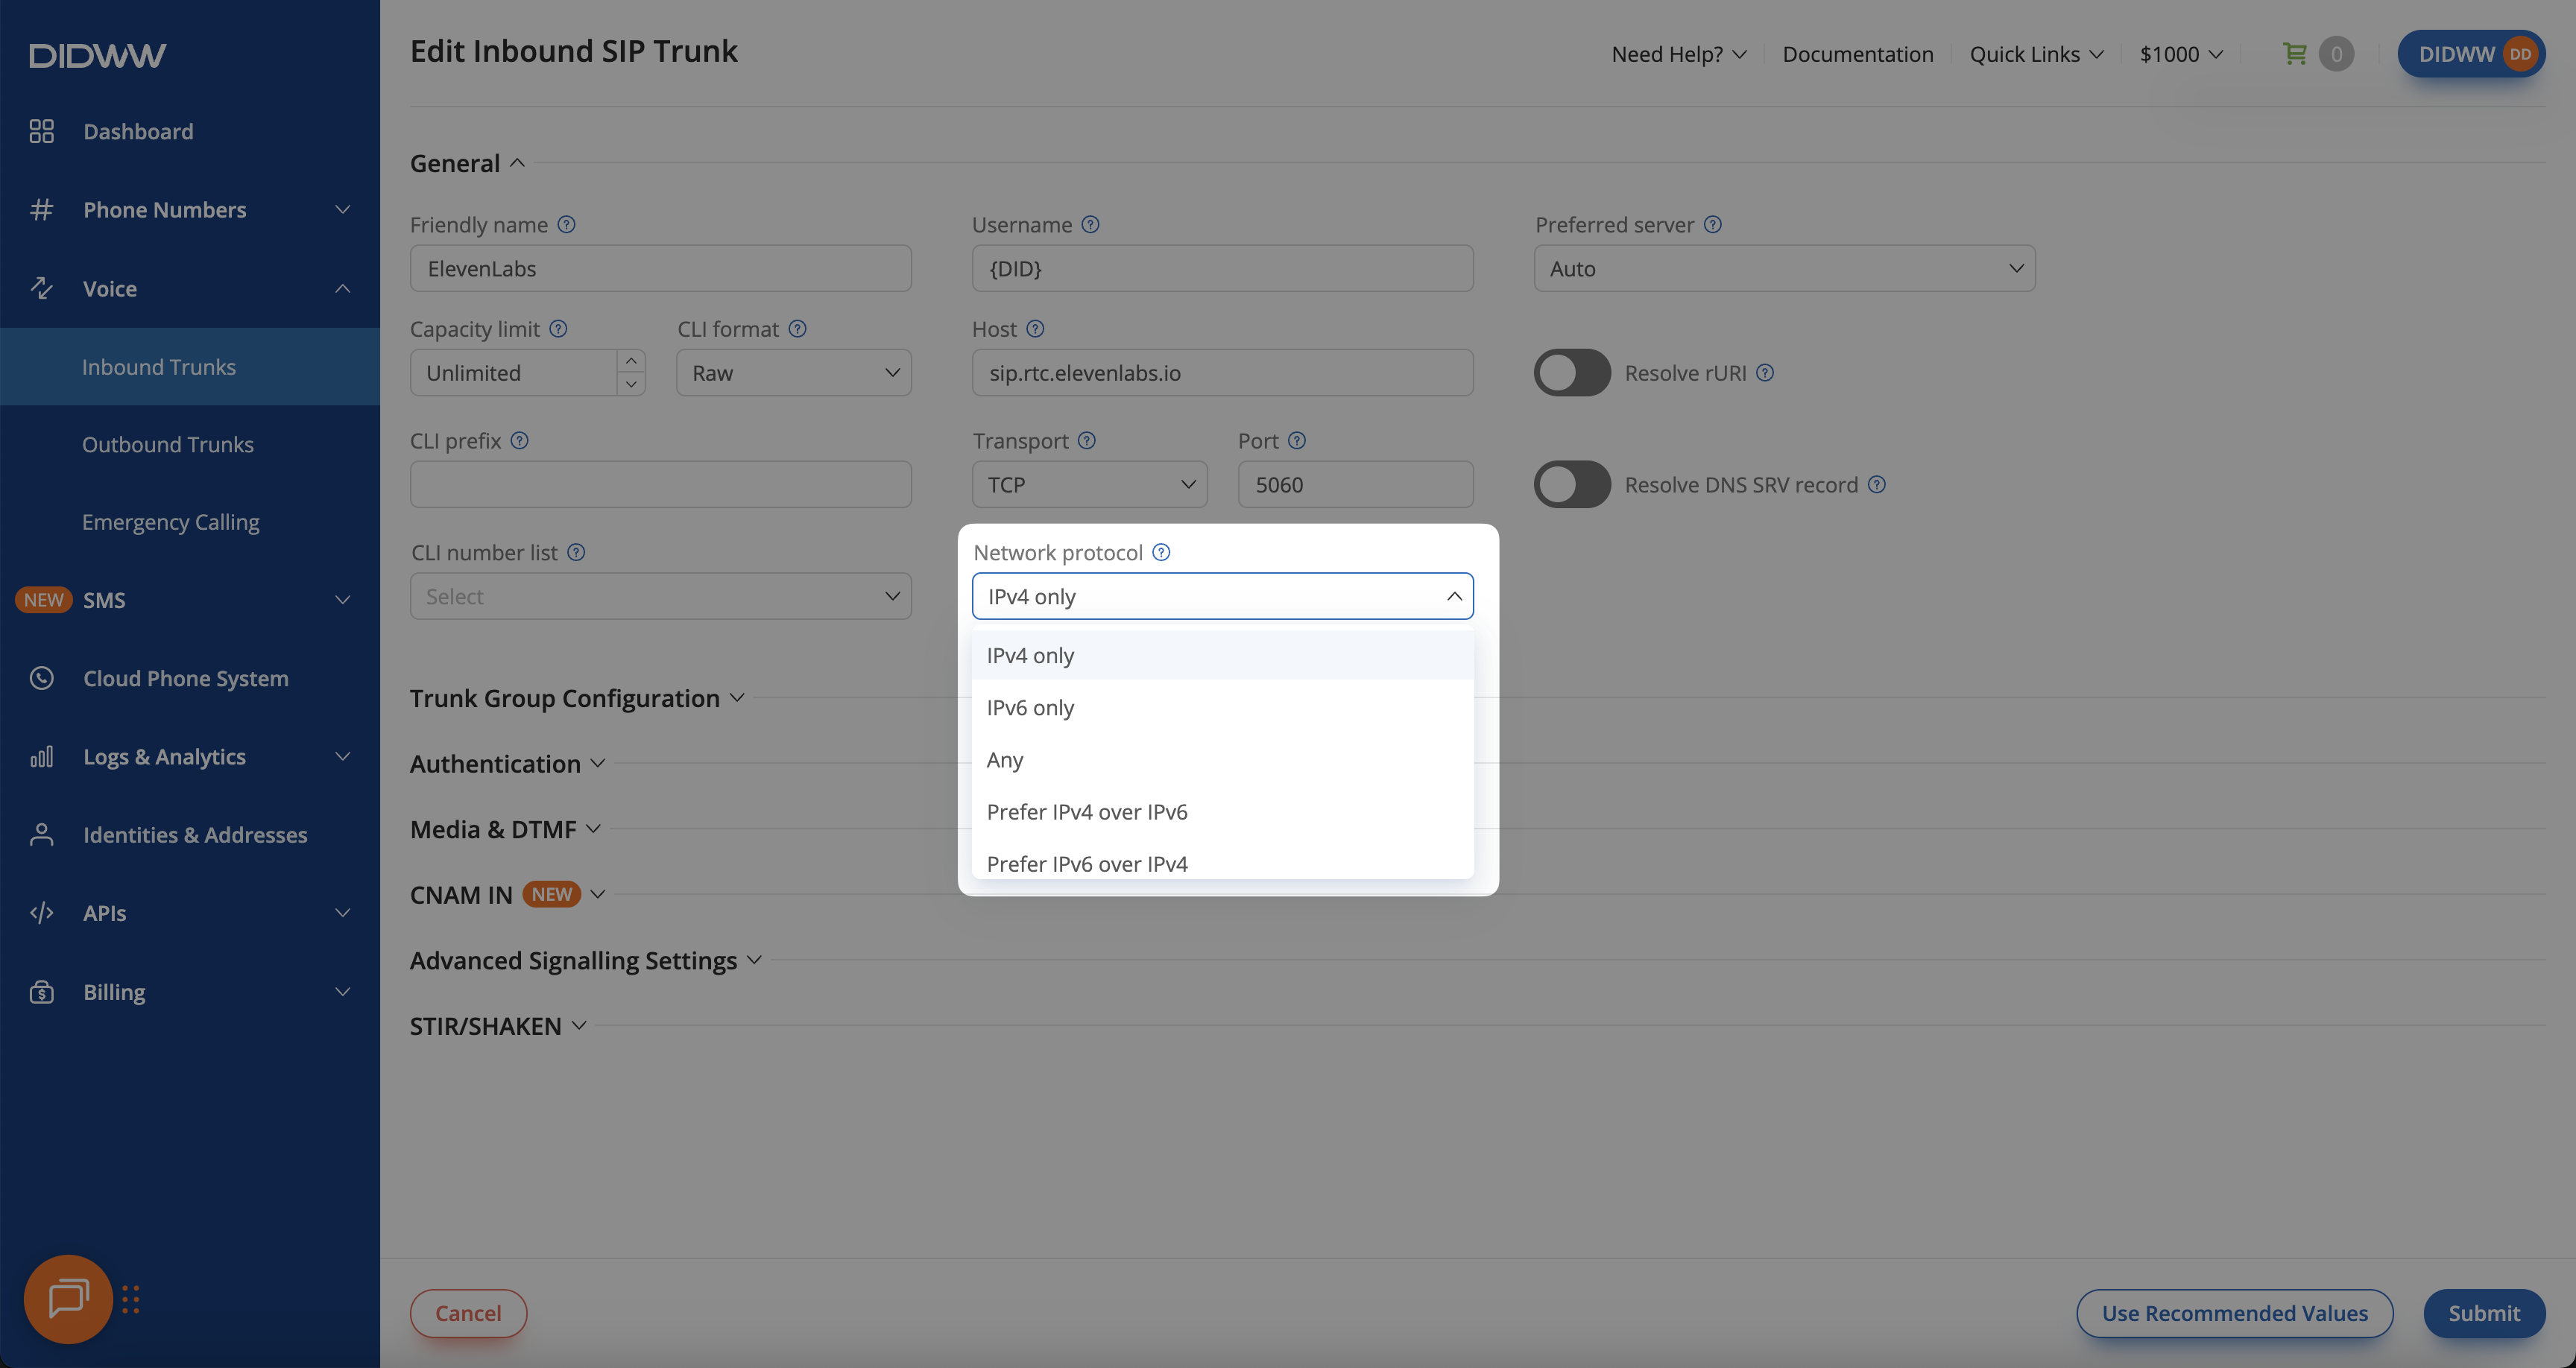
Task: Click the Cloud Phone System phone icon
Action: pyautogui.click(x=41, y=678)
